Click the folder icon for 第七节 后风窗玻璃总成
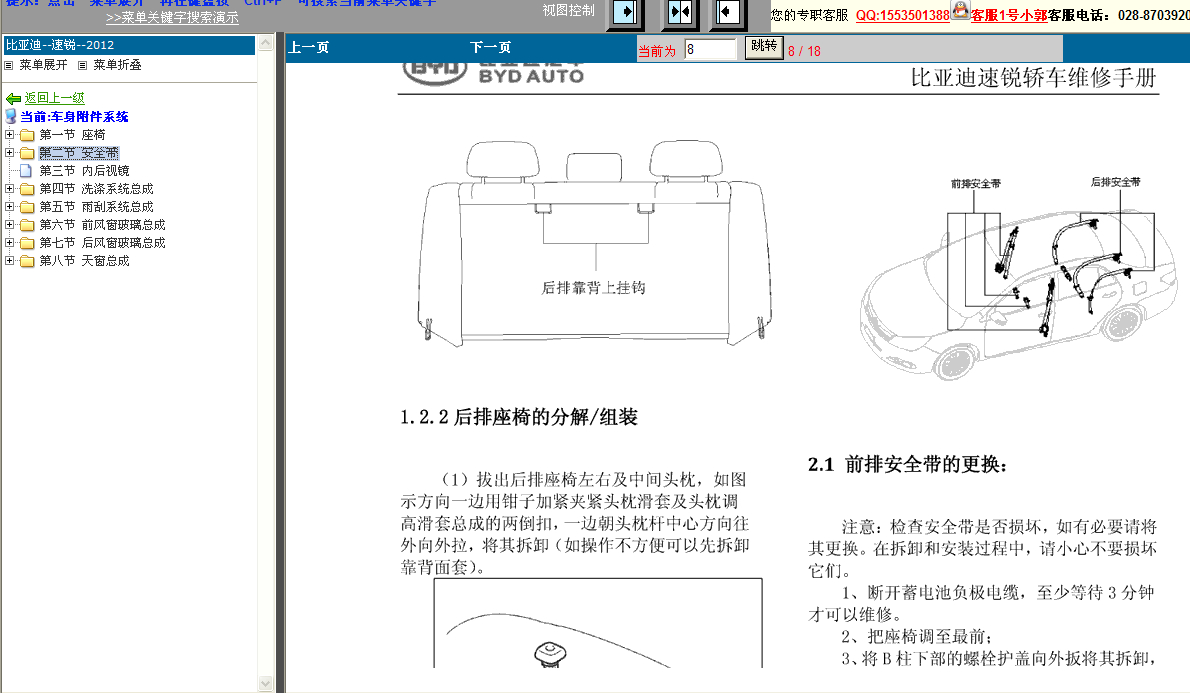Viewport: 1190px width, 693px height. click(27, 243)
